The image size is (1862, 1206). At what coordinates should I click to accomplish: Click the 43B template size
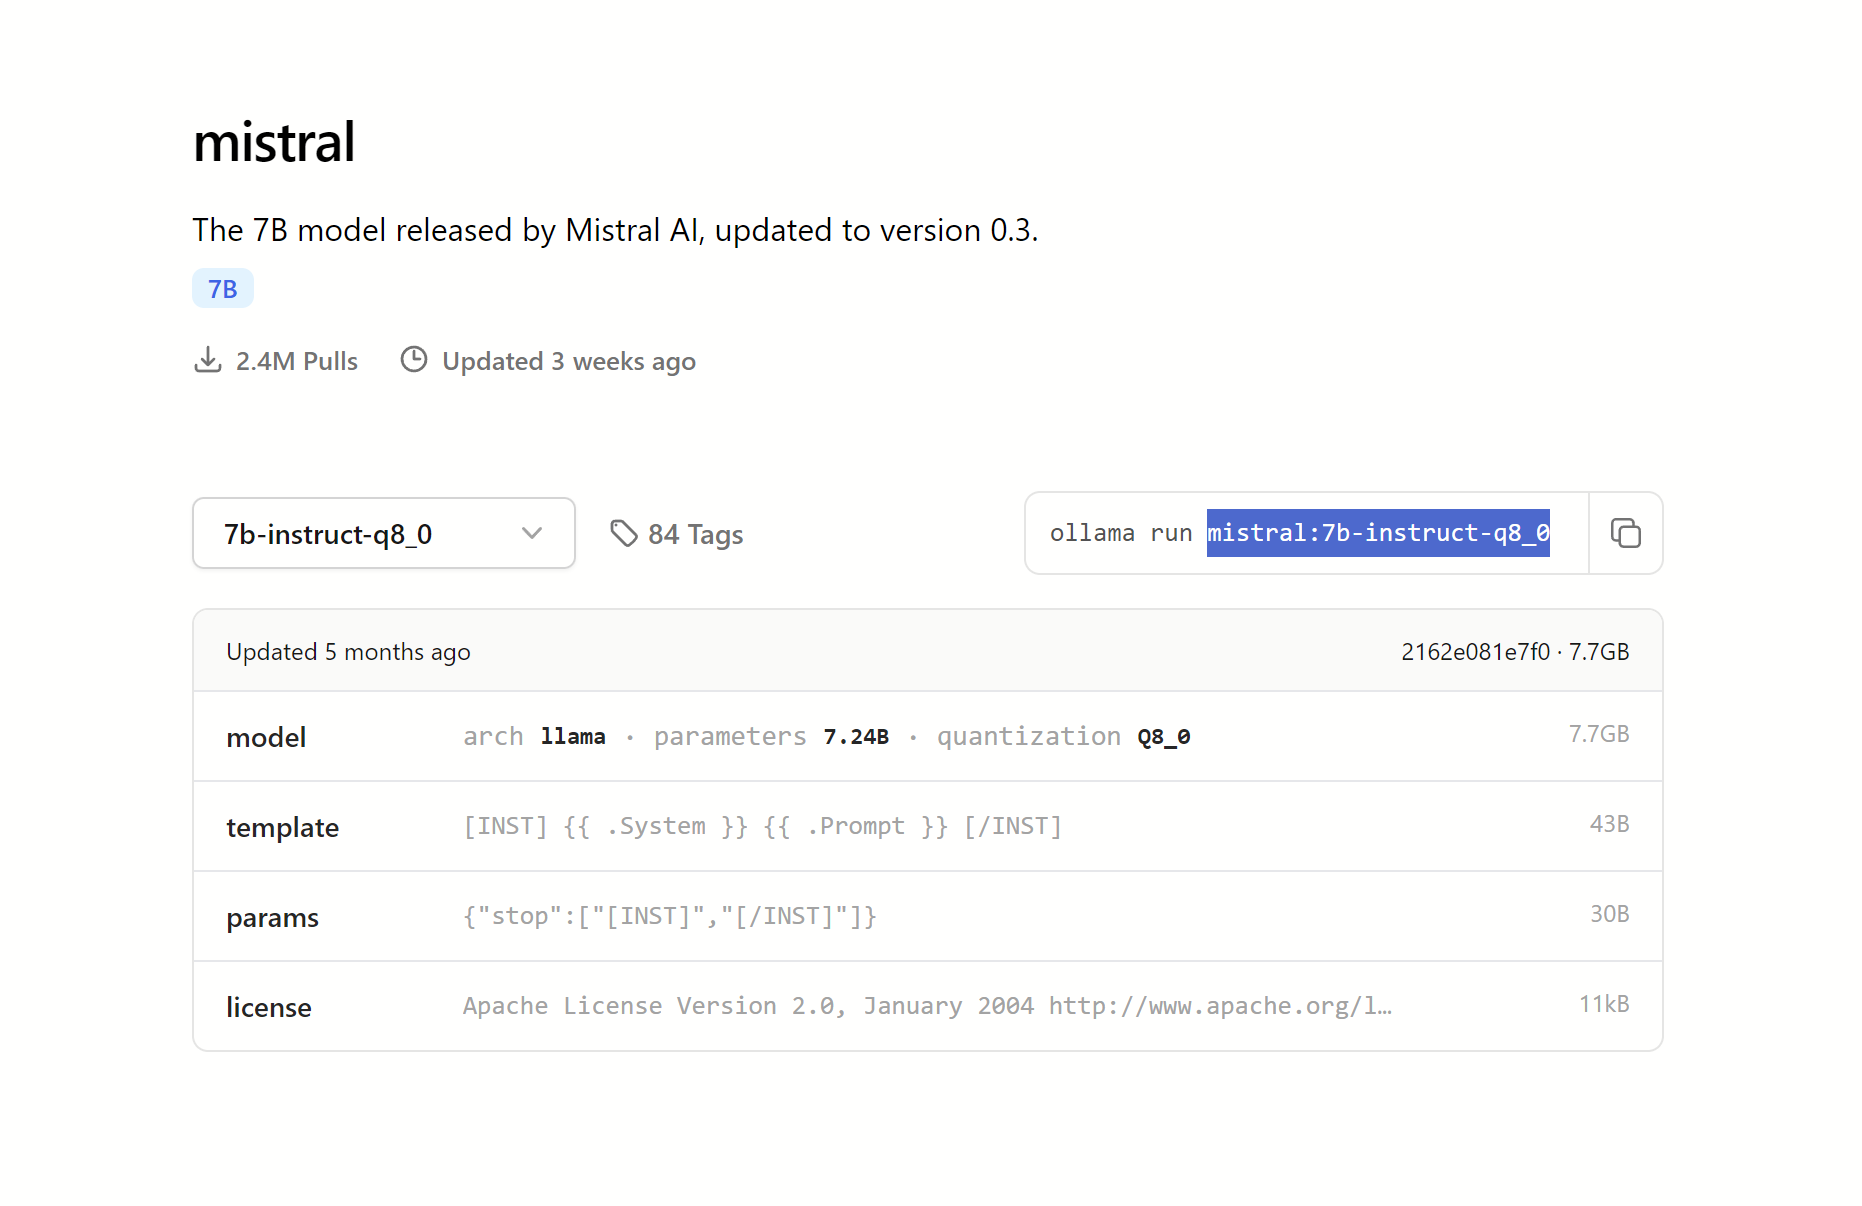coord(1609,824)
